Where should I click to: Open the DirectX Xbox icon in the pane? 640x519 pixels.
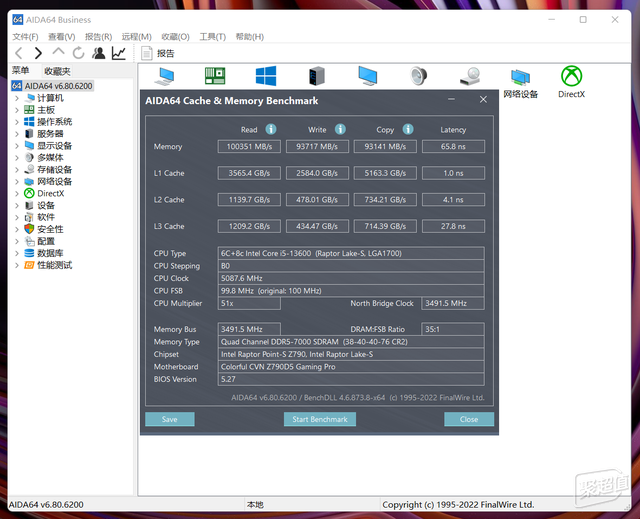click(x=571, y=82)
